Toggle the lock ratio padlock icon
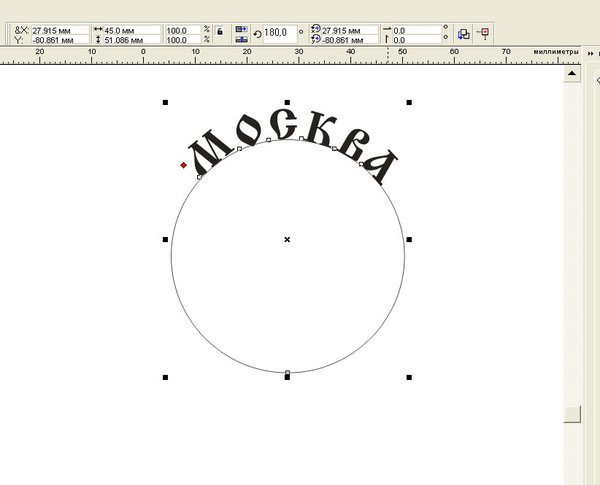600x485 pixels. [219, 31]
